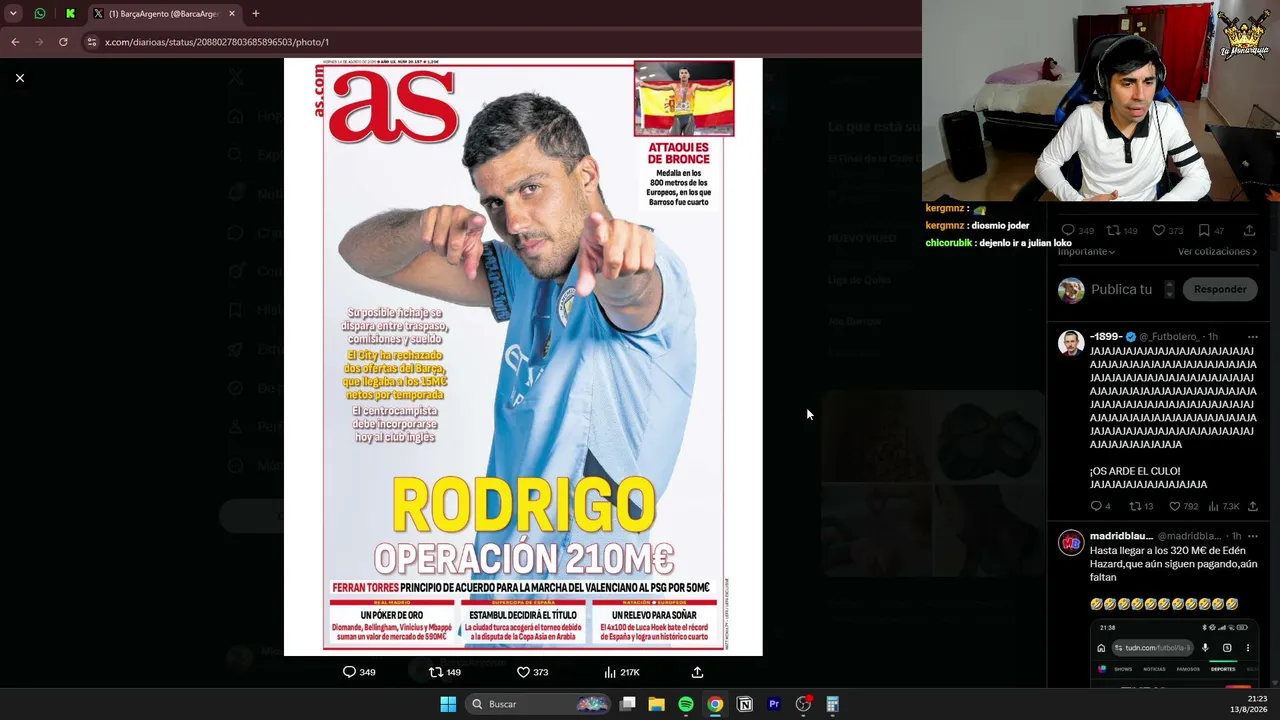Expand the tab search dropdown
Screen dimensions: 1280x720
tap(13, 14)
